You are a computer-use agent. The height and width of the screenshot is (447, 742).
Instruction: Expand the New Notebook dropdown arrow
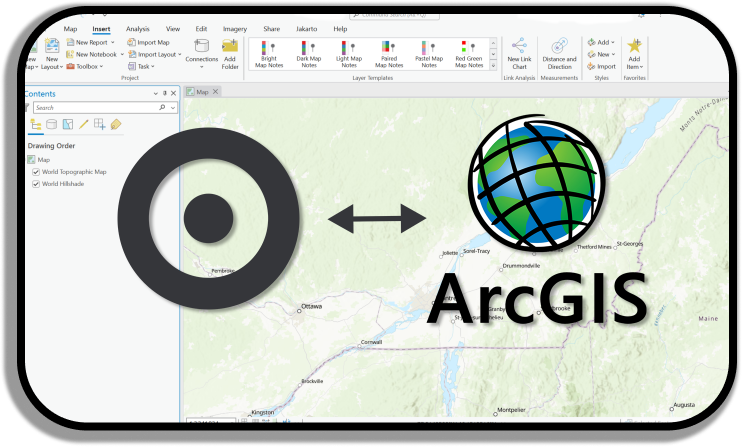coord(122,54)
